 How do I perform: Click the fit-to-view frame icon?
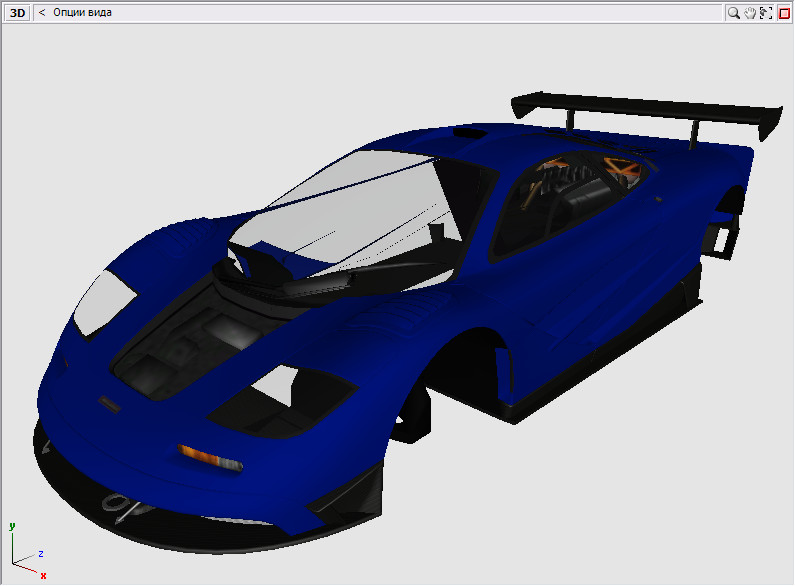766,13
